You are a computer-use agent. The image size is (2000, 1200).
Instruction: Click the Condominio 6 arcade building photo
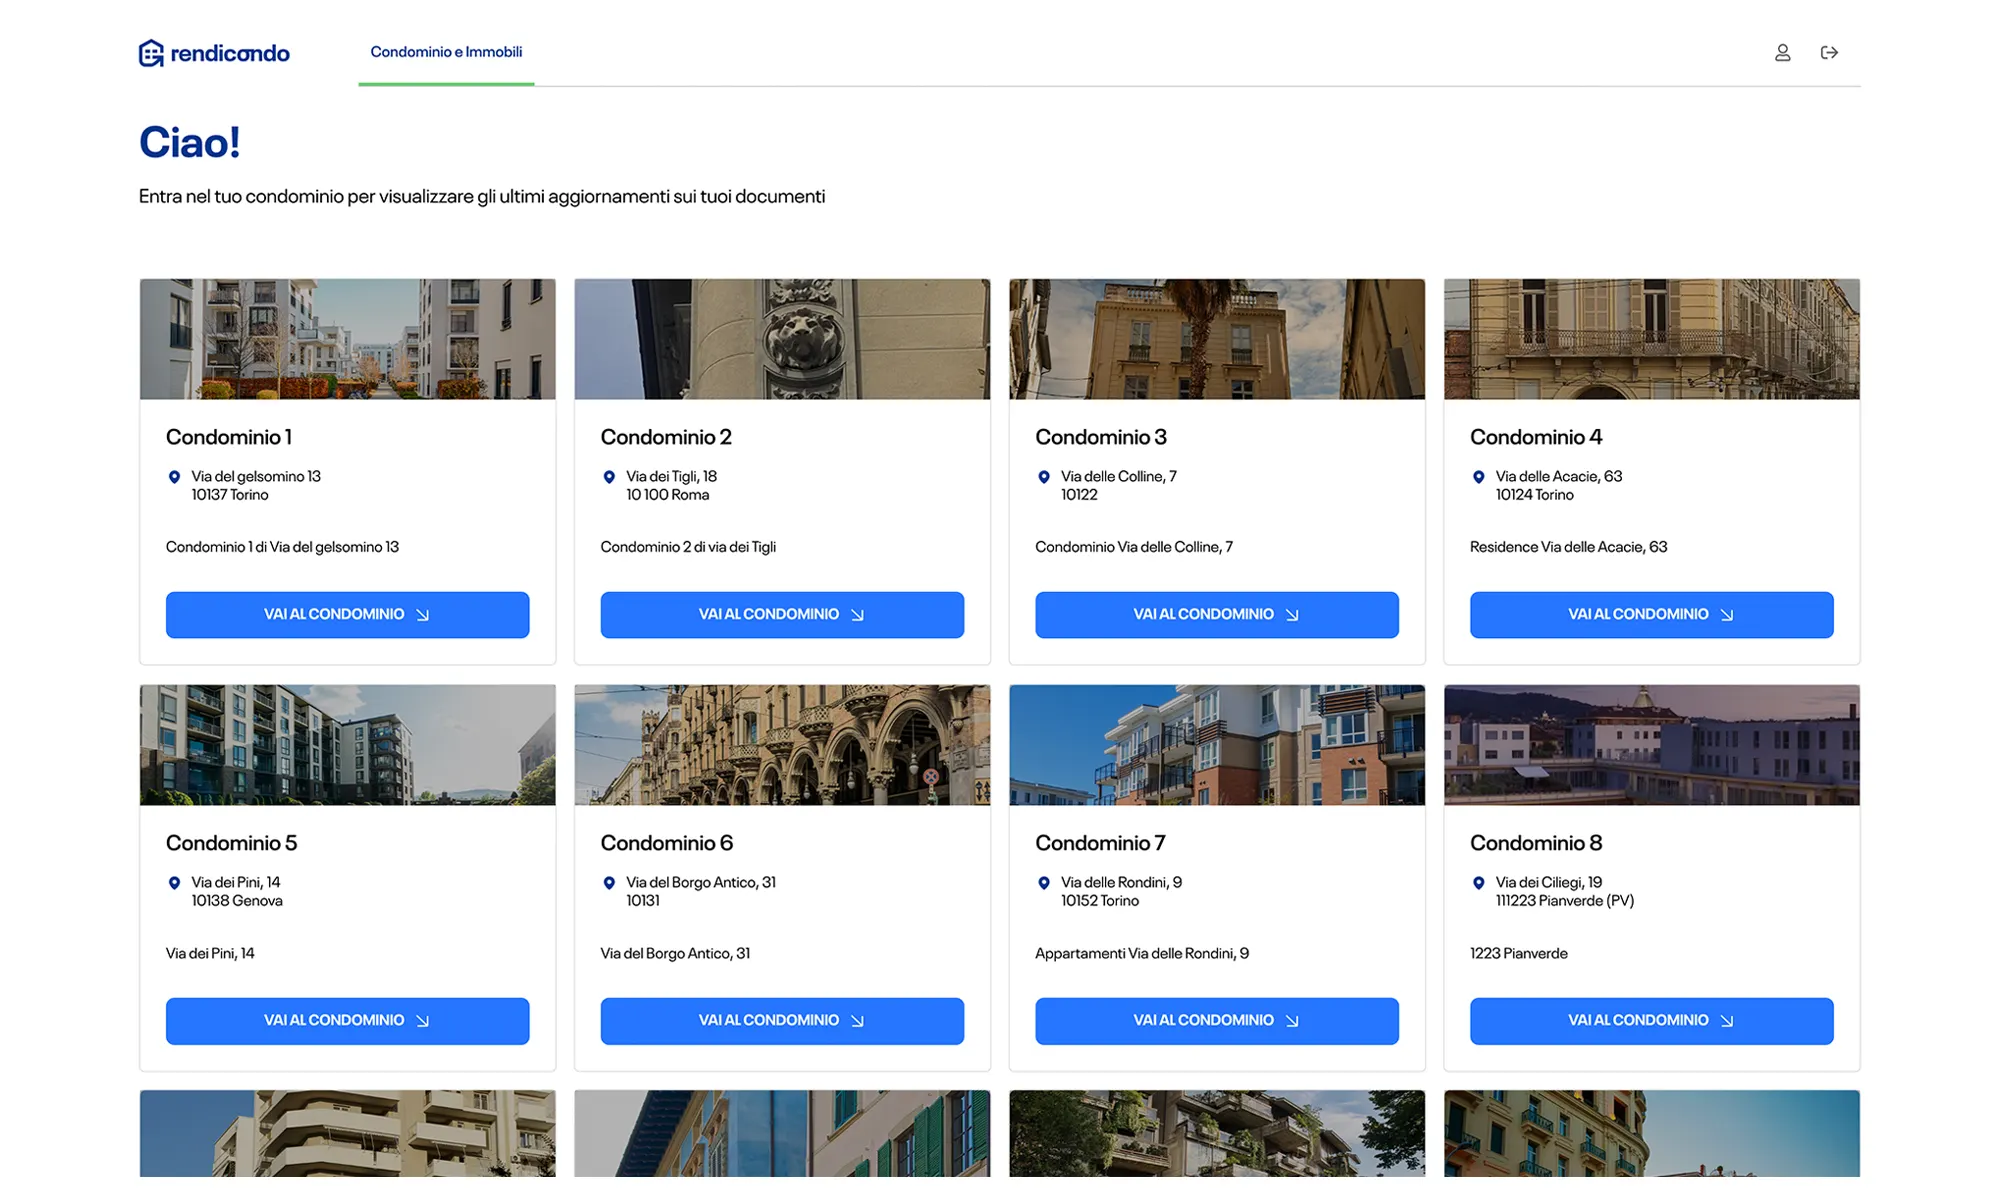[782, 745]
